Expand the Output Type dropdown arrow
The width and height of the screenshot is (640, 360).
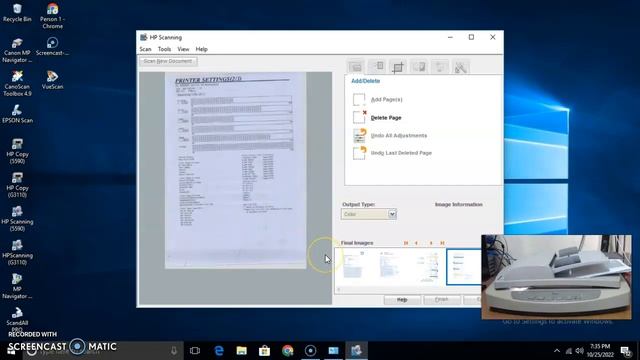pos(392,214)
